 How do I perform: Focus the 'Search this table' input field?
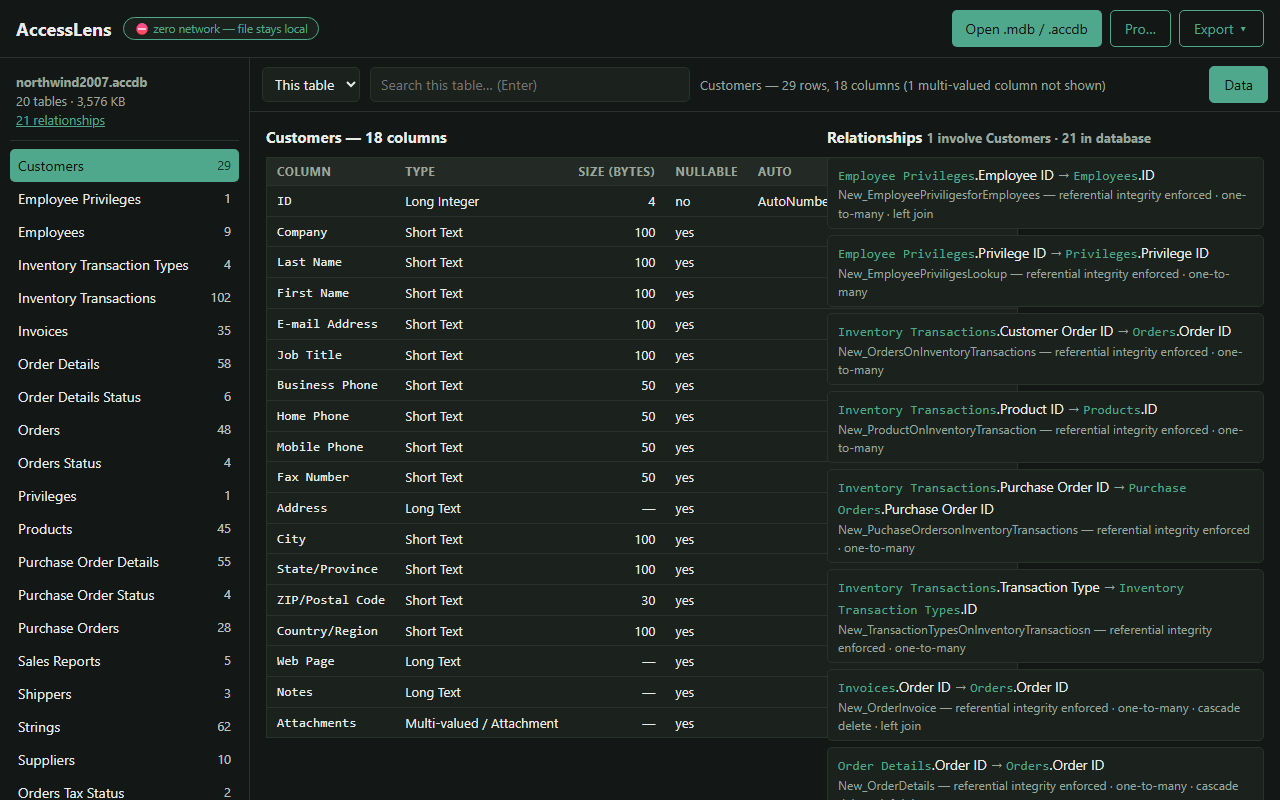(x=530, y=85)
